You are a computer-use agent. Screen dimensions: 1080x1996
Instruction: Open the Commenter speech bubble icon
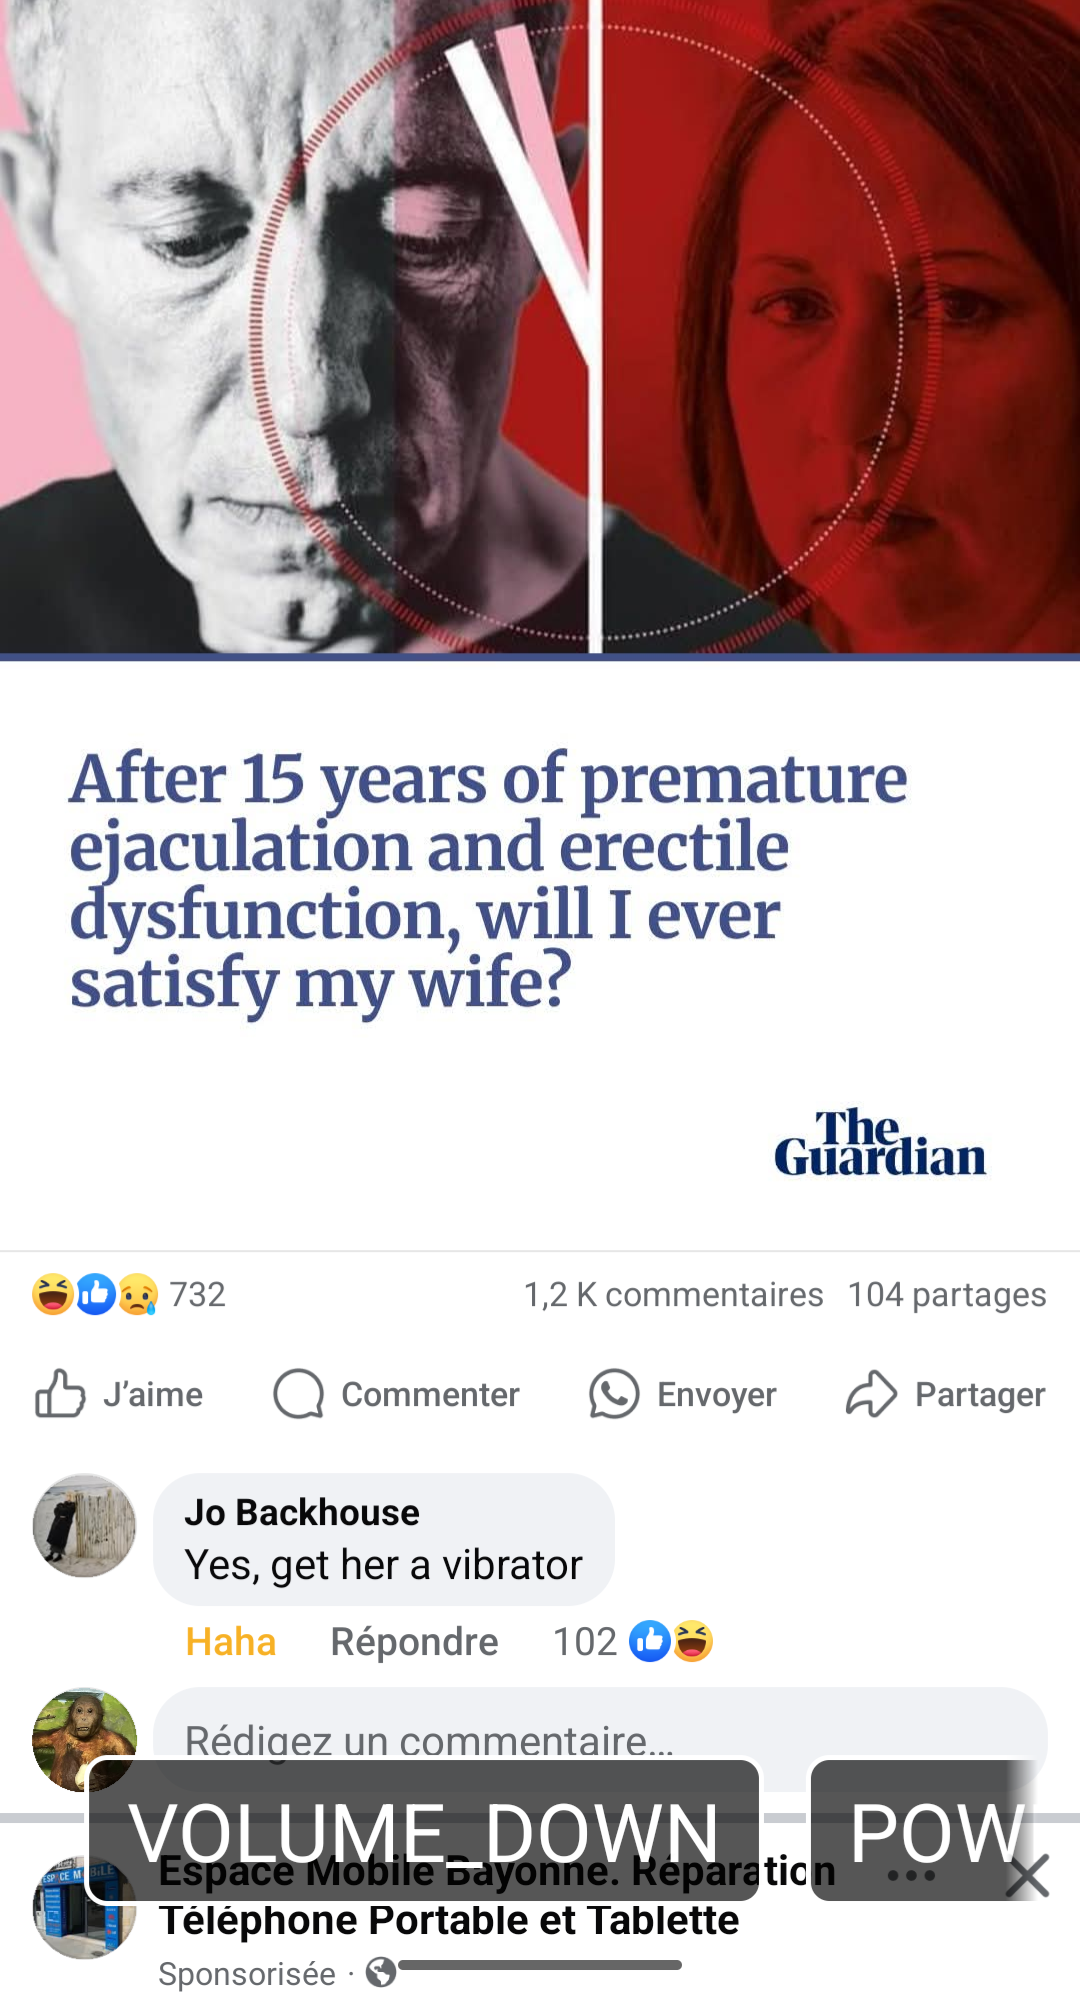(299, 1393)
